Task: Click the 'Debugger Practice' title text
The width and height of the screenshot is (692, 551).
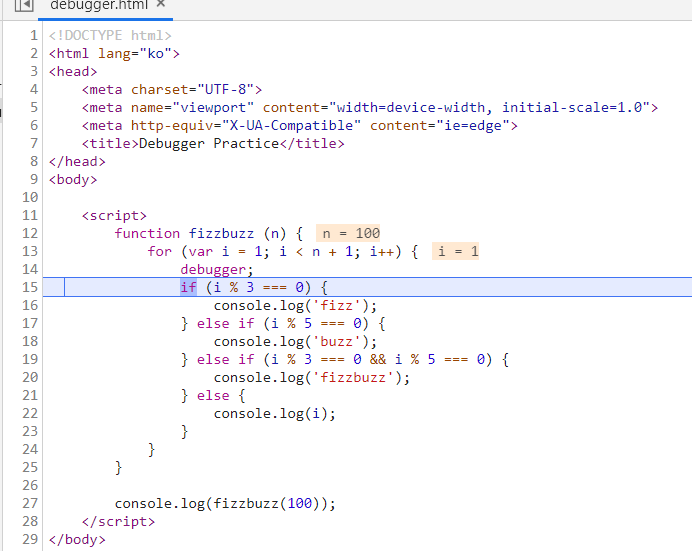Action: [x=209, y=144]
